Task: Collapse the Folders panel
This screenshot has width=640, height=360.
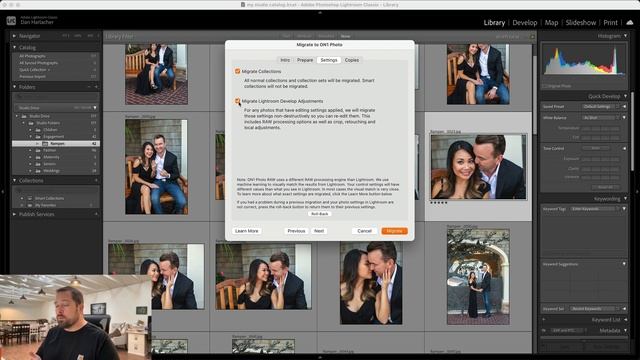Action: [14, 87]
